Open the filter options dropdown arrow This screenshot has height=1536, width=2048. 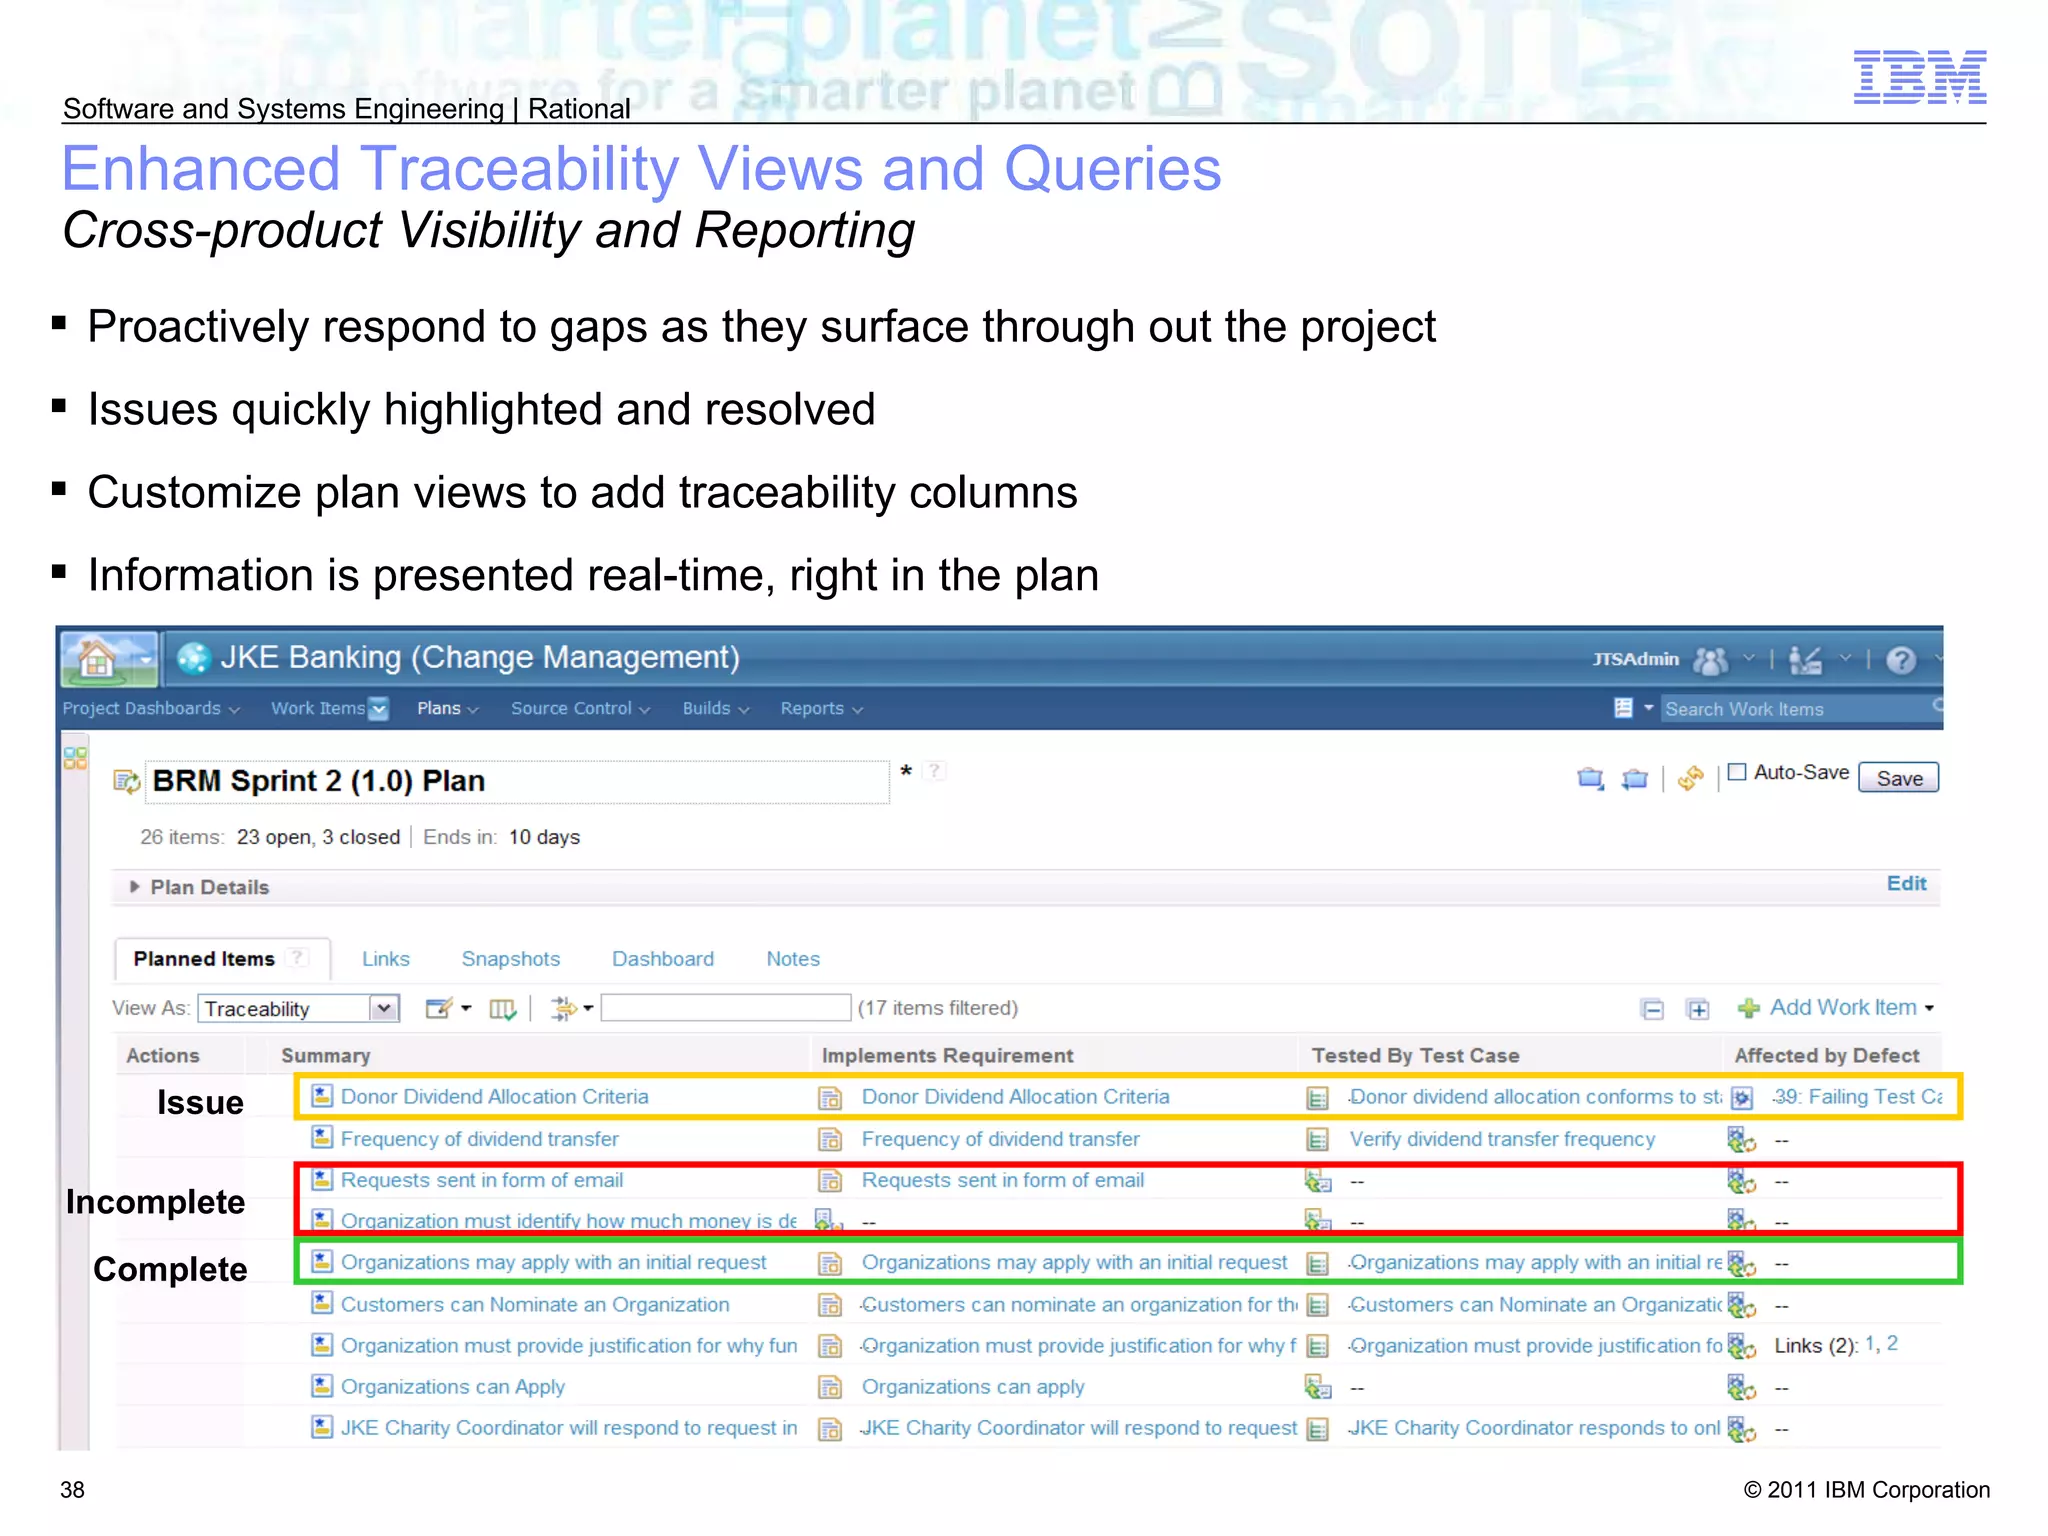pyautogui.click(x=588, y=1008)
